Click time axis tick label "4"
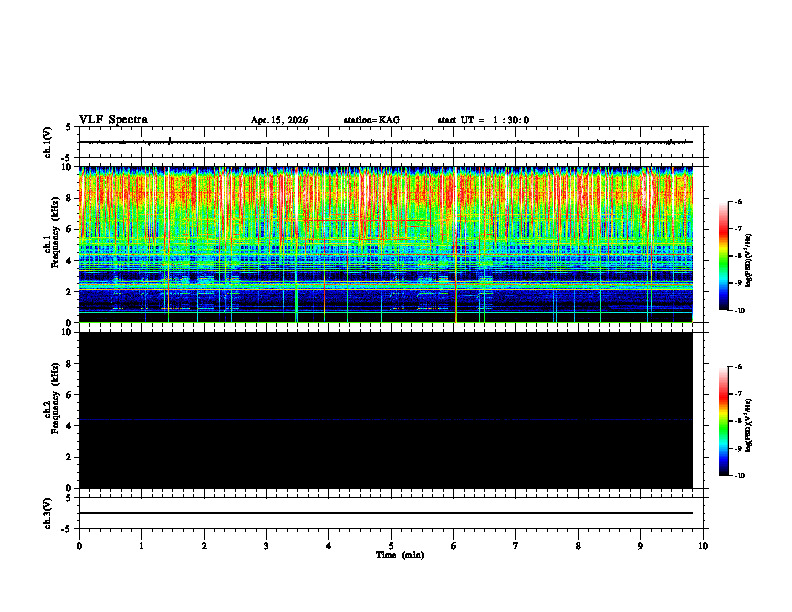The height and width of the screenshot is (612, 792). point(329,546)
